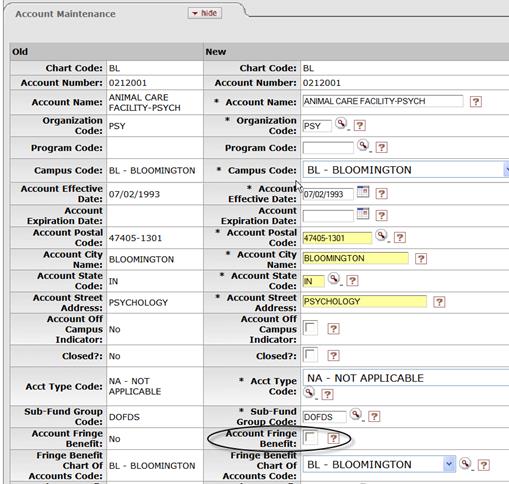Open help for Account City Name

pos(421,259)
